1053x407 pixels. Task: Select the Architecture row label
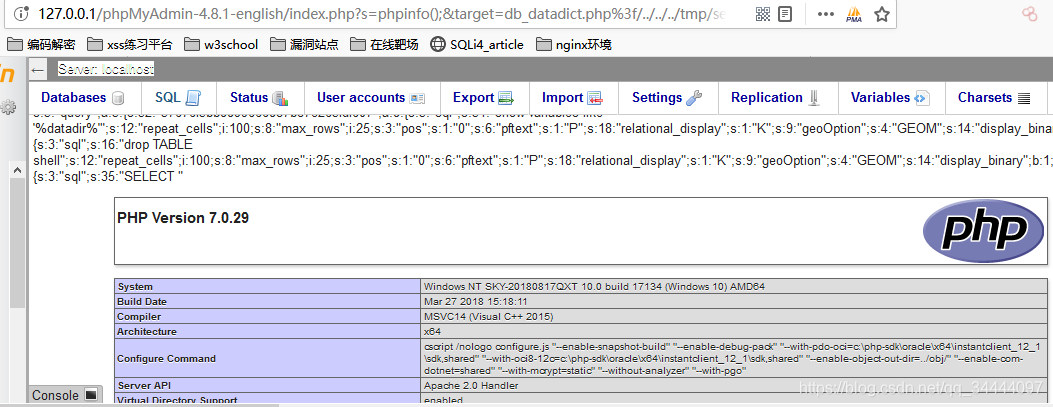click(147, 331)
